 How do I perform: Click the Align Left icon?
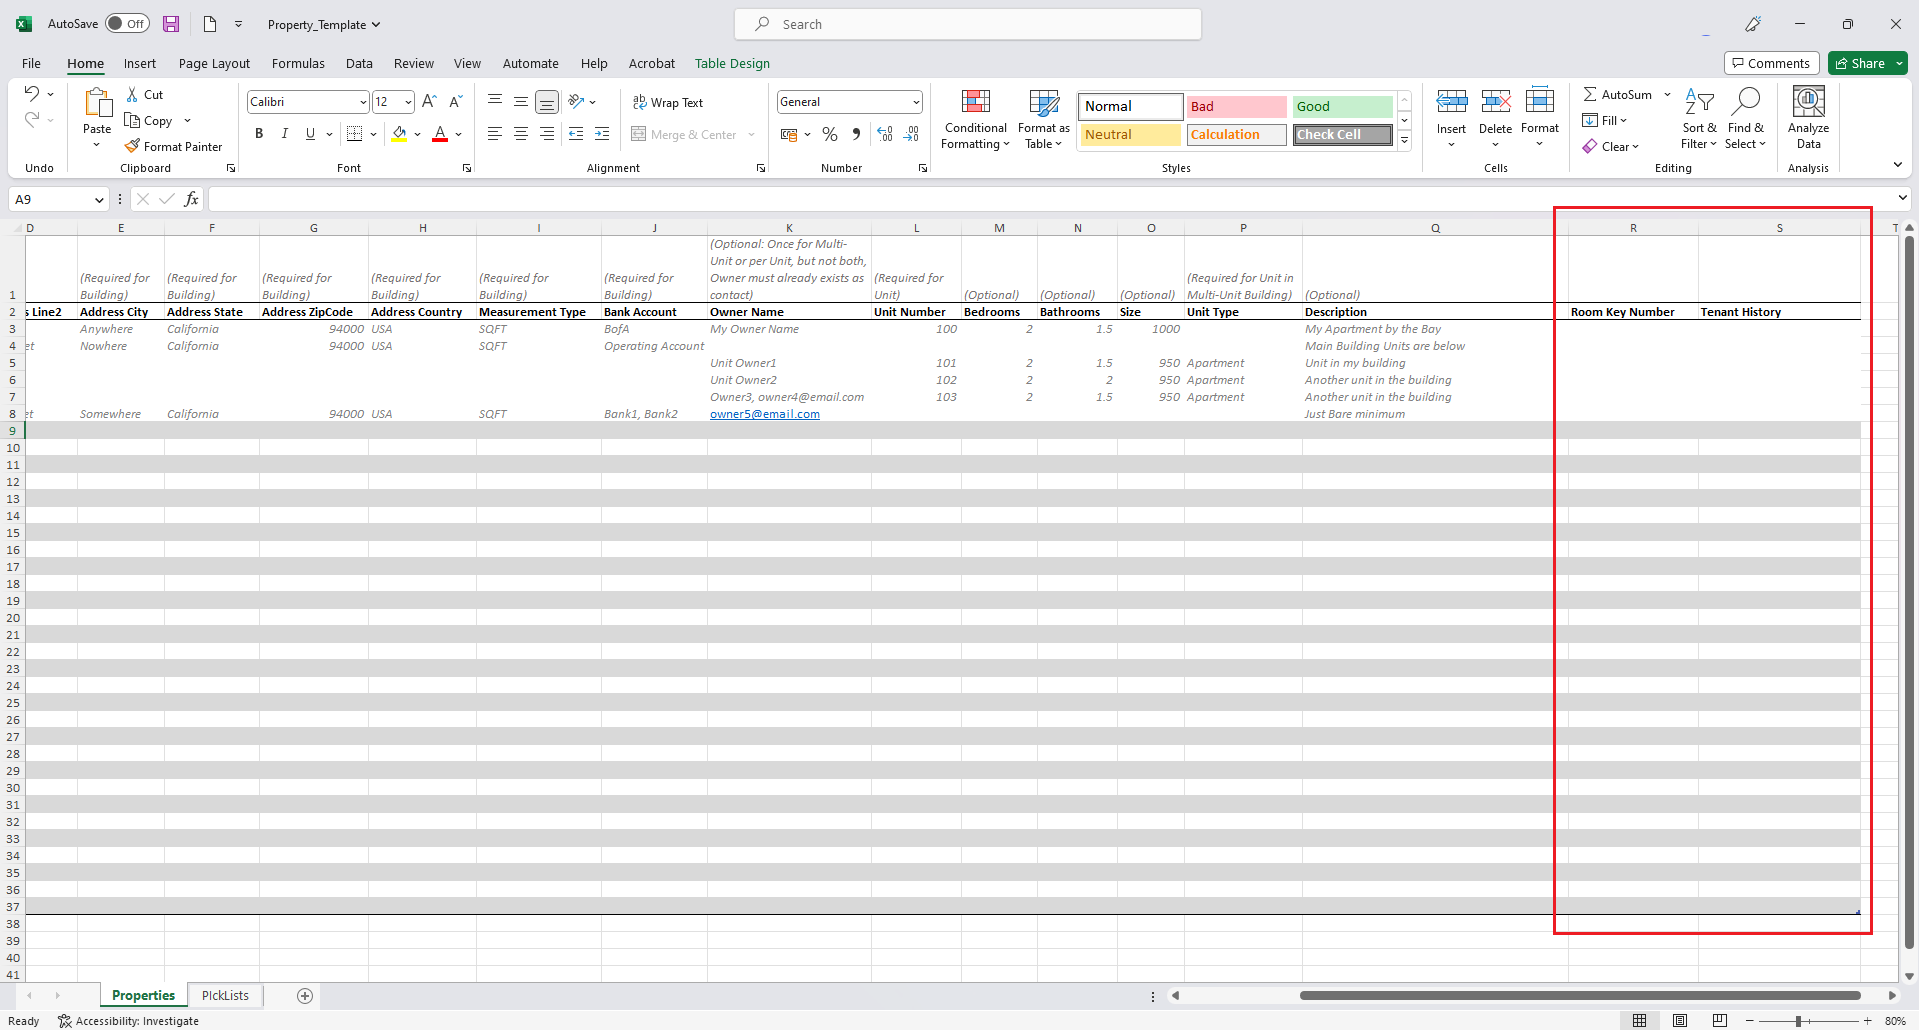pos(495,133)
